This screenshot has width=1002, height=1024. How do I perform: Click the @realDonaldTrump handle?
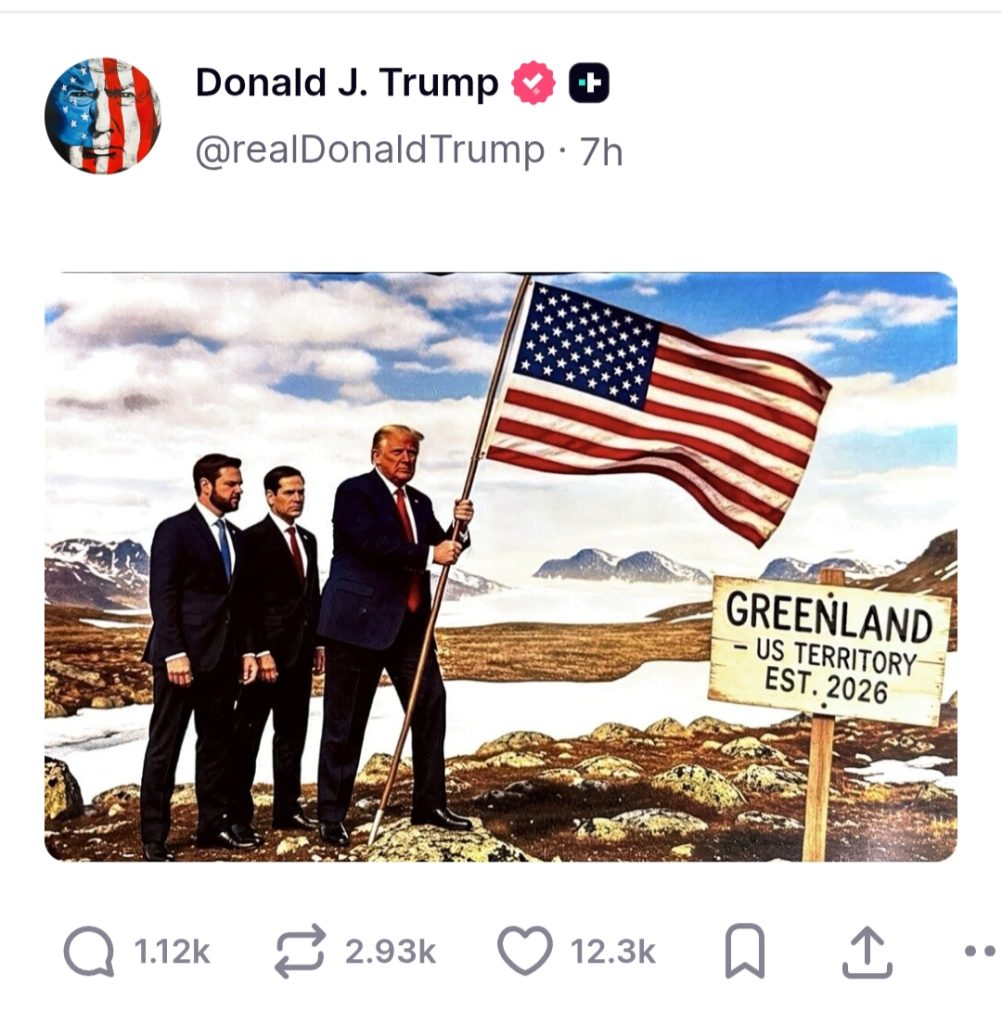(370, 150)
